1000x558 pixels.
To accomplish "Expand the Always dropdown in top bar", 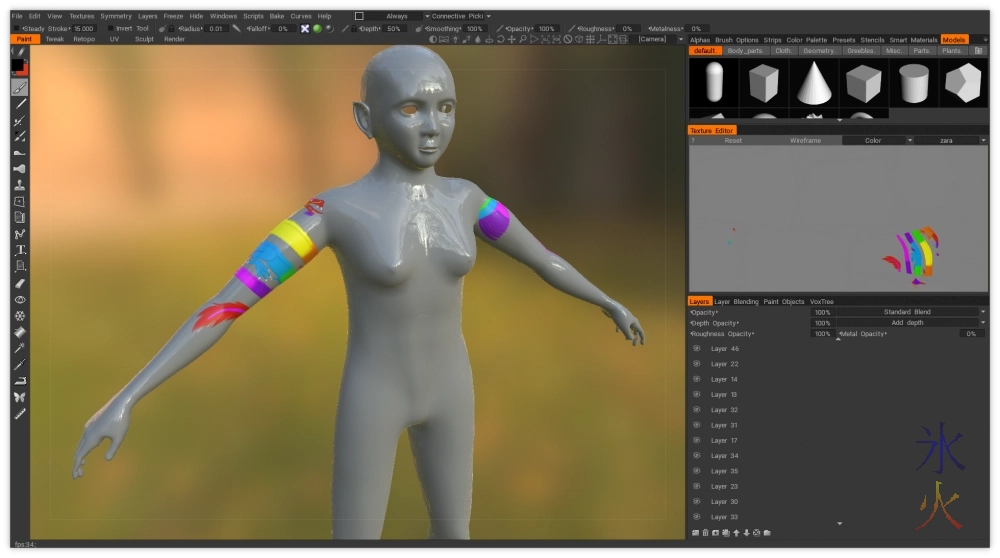I will tap(396, 16).
